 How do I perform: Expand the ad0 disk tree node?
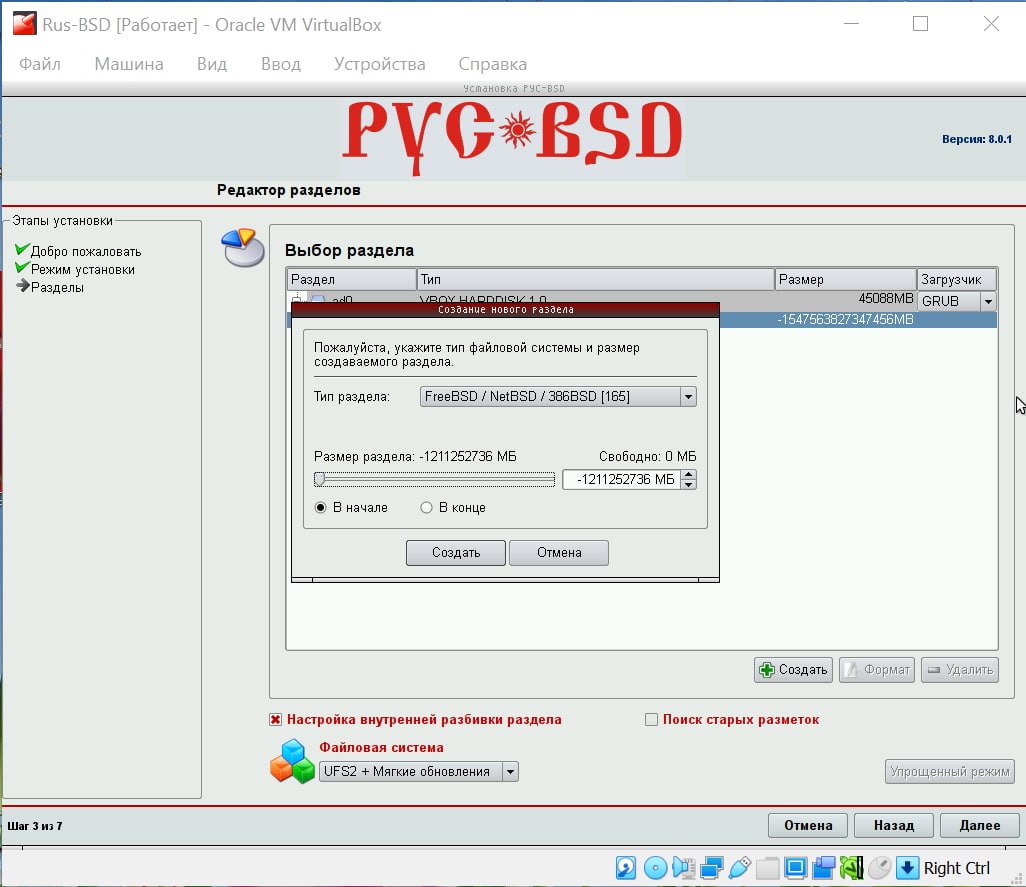click(x=296, y=300)
